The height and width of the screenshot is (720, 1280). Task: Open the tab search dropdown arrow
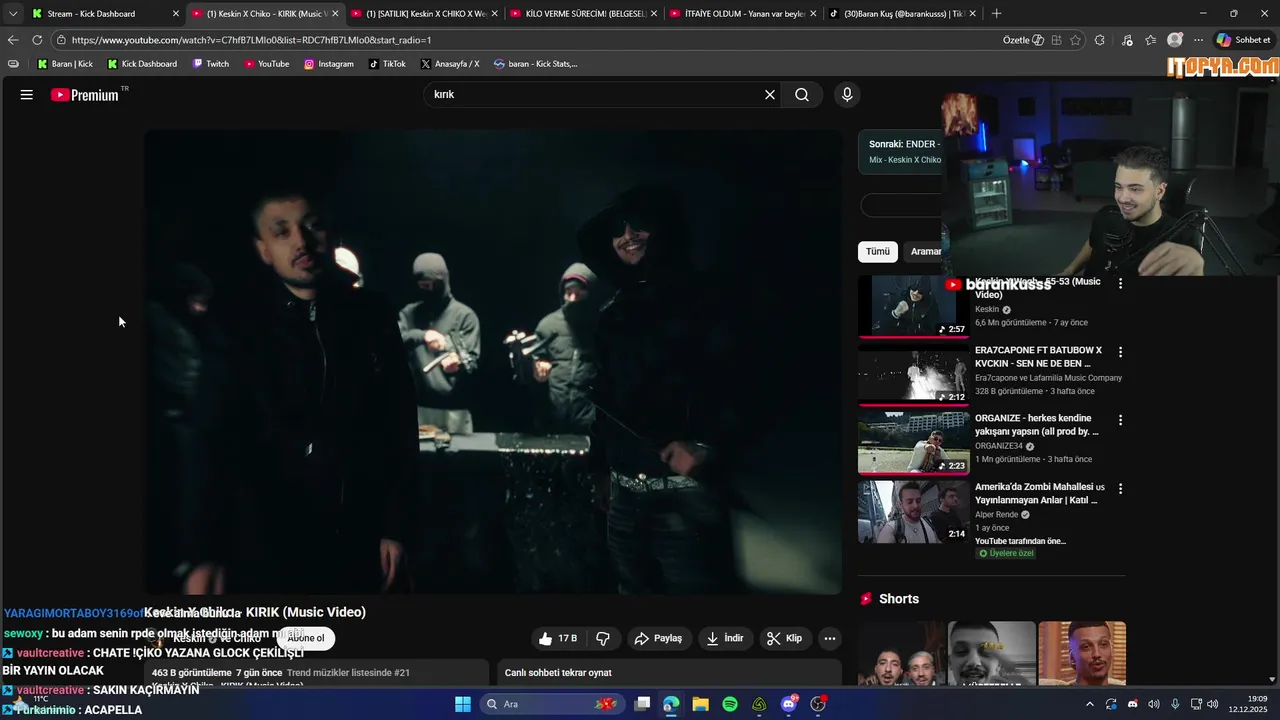pos(12,14)
